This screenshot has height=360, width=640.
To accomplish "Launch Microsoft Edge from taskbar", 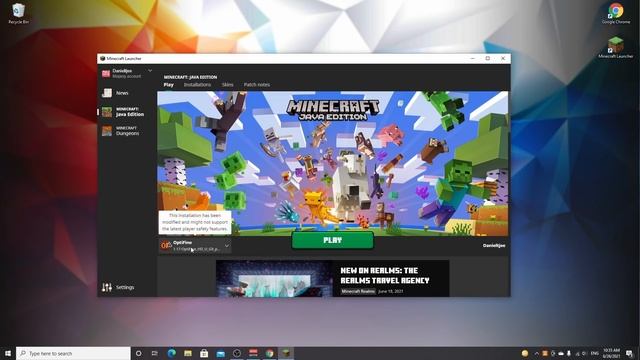I will click(171, 353).
